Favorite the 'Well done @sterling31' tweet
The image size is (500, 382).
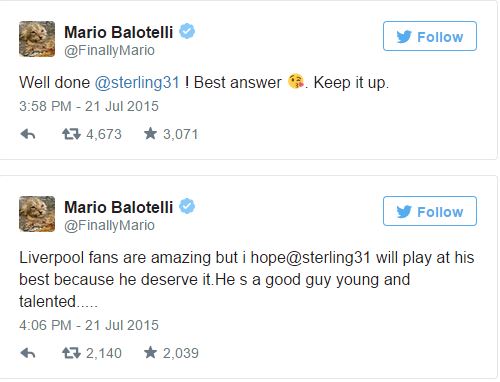(x=150, y=134)
